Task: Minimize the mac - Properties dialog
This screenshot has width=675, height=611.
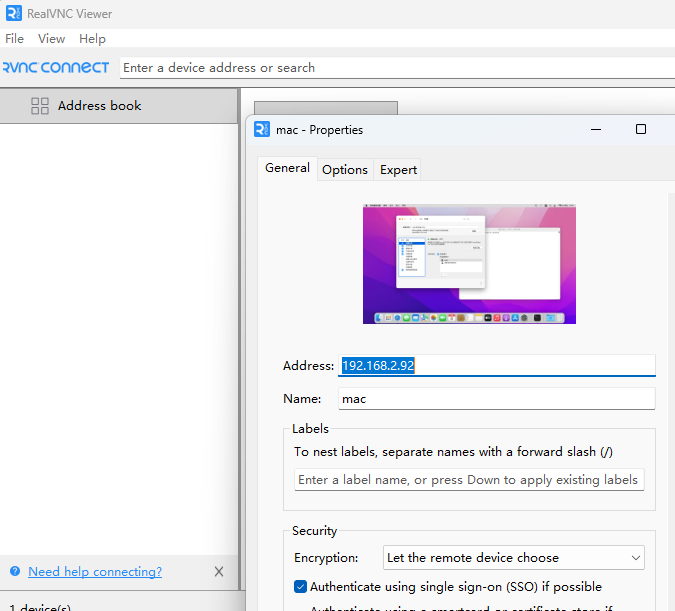Action: tap(596, 129)
